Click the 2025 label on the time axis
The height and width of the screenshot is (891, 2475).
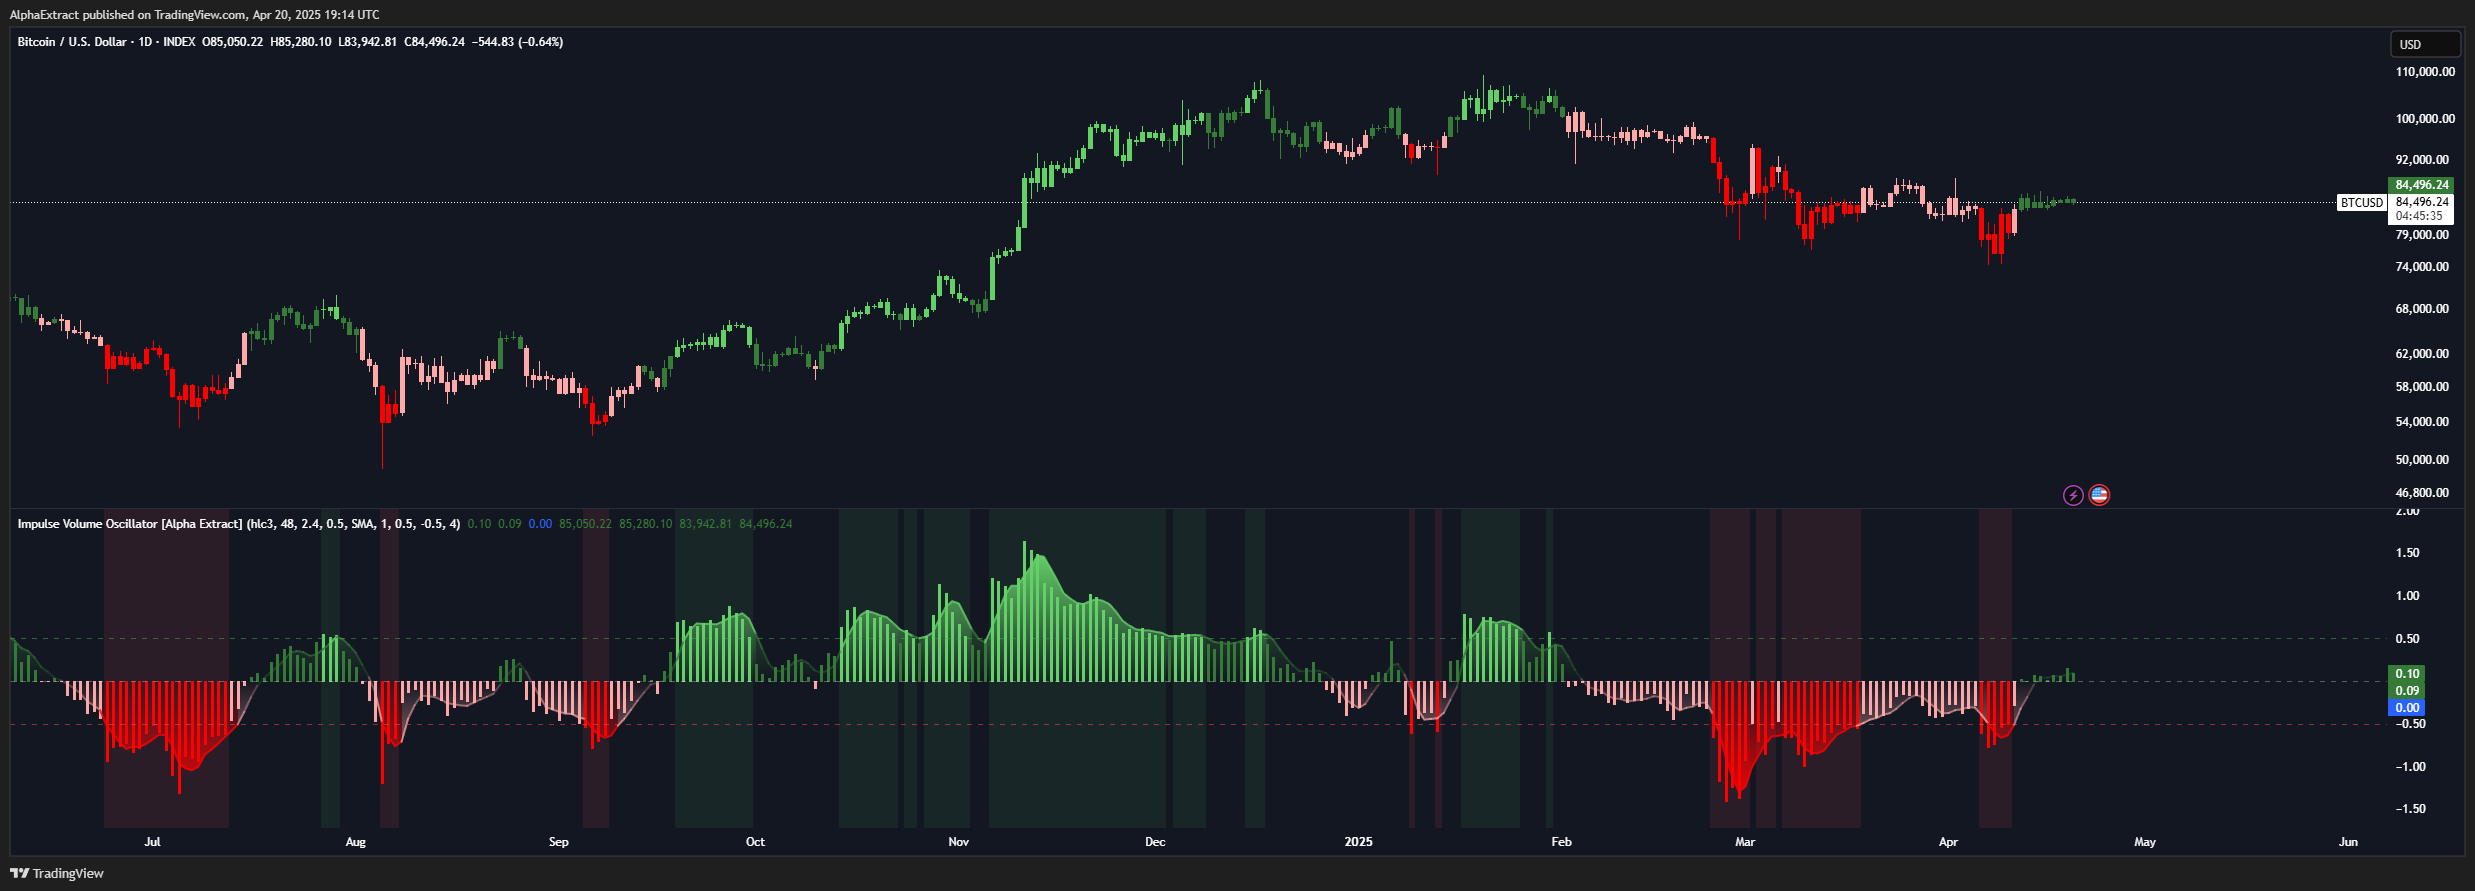(1358, 842)
